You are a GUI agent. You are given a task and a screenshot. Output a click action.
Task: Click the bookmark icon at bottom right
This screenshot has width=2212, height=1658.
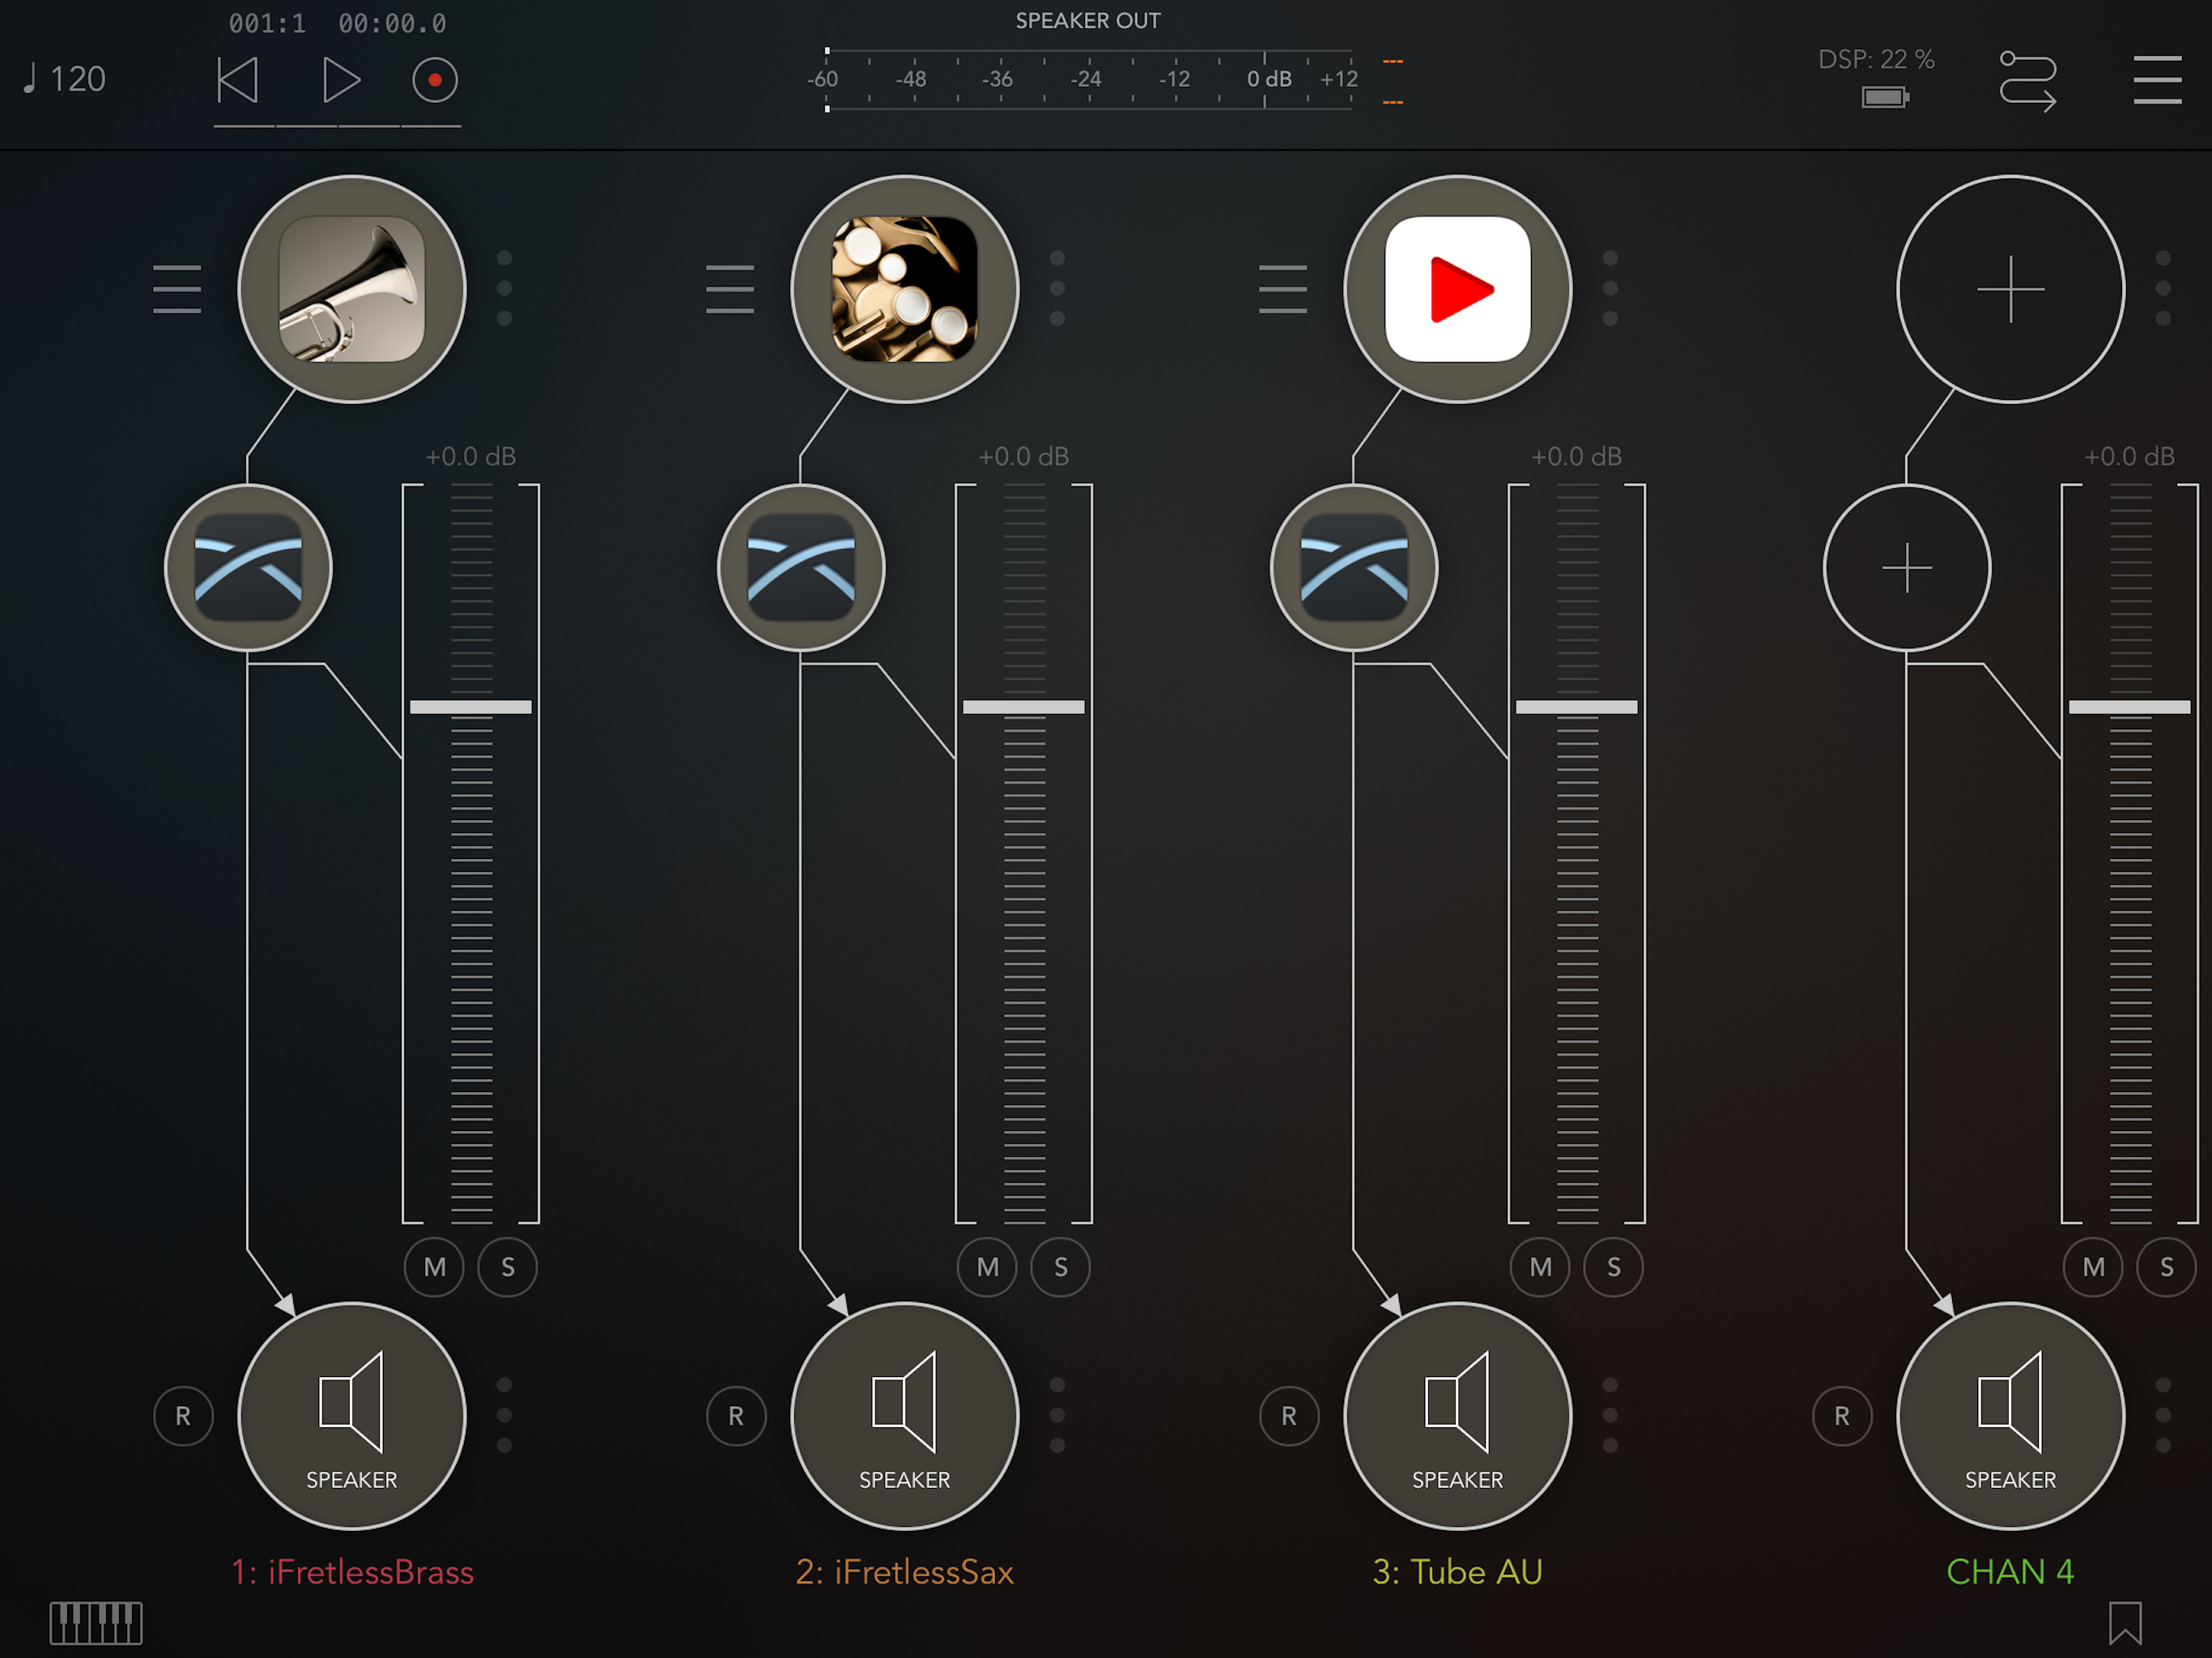[x=2125, y=1622]
